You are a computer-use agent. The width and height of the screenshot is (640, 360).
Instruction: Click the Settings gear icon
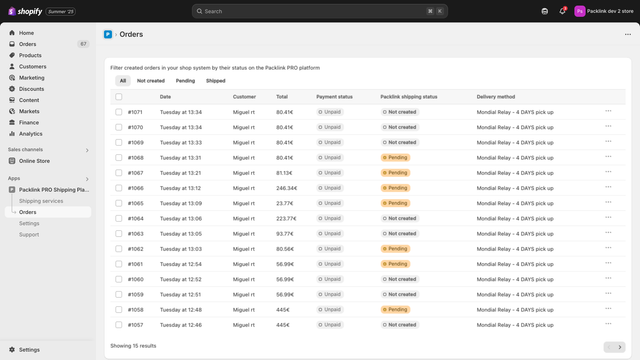tap(12, 350)
